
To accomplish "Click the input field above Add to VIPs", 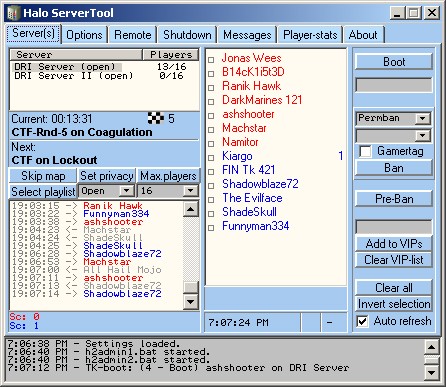I will coord(394,227).
